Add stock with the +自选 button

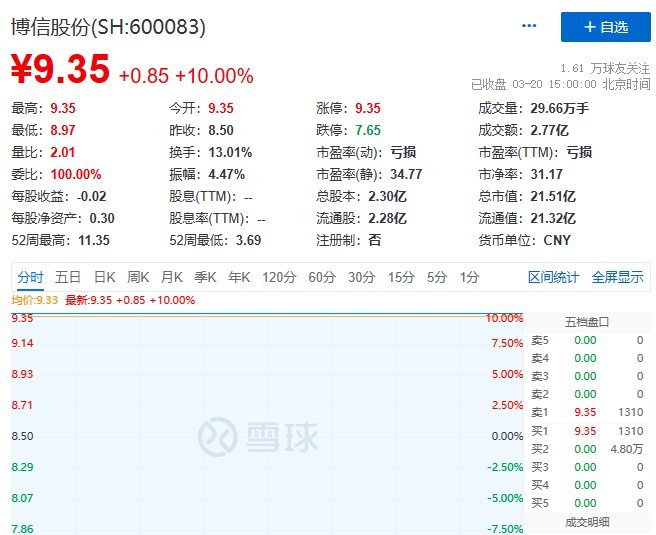tap(606, 27)
